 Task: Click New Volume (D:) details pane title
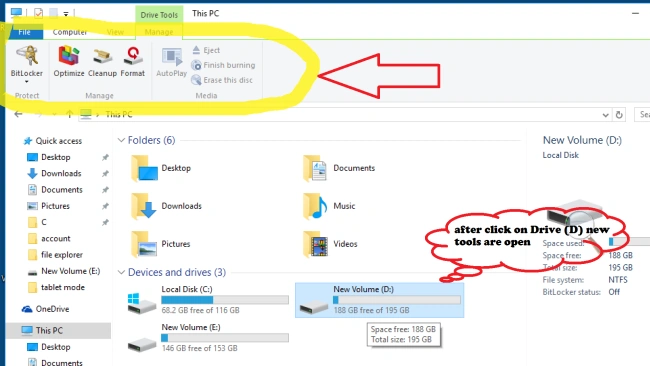pos(582,141)
